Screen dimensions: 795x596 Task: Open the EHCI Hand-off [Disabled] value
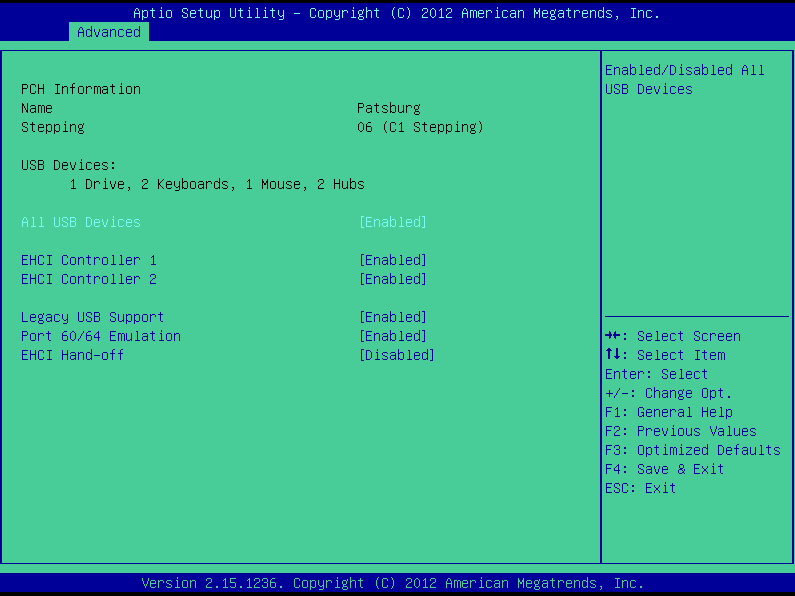(x=396, y=355)
